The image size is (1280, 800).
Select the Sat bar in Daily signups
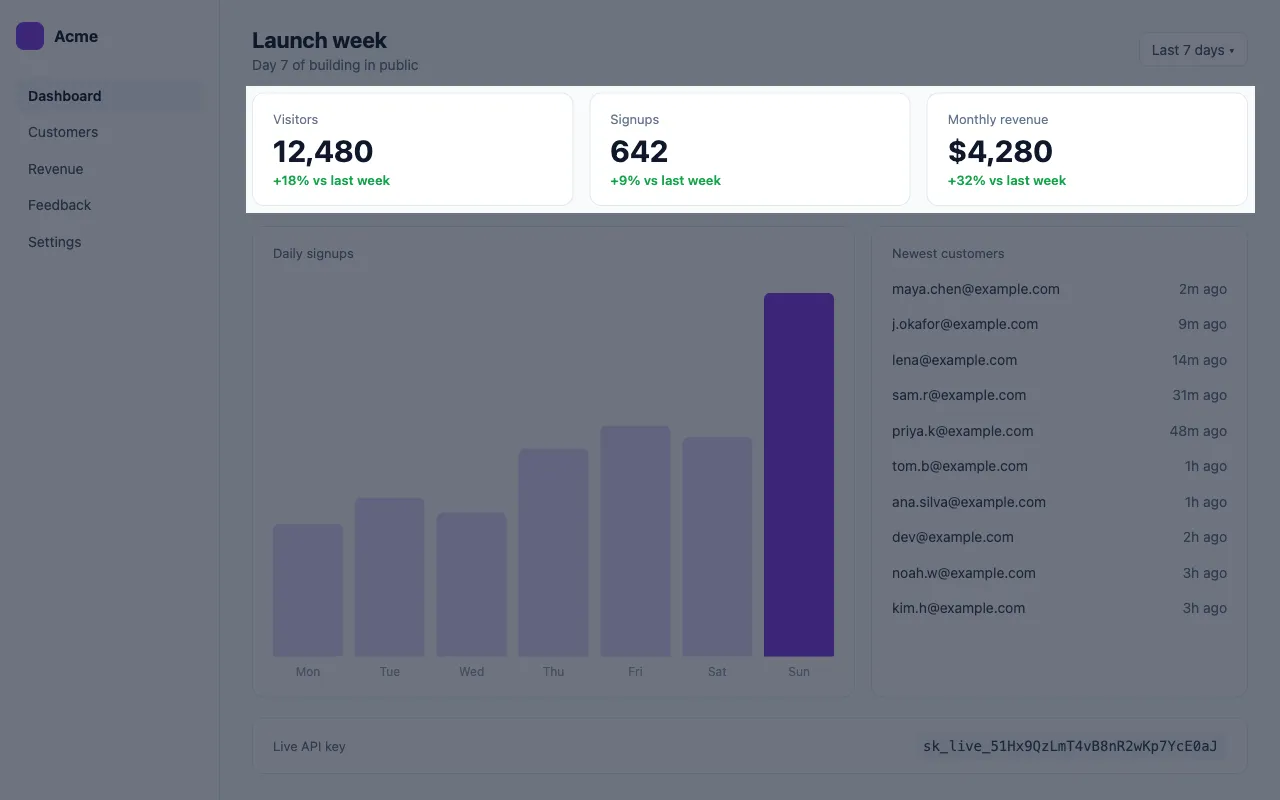717,547
